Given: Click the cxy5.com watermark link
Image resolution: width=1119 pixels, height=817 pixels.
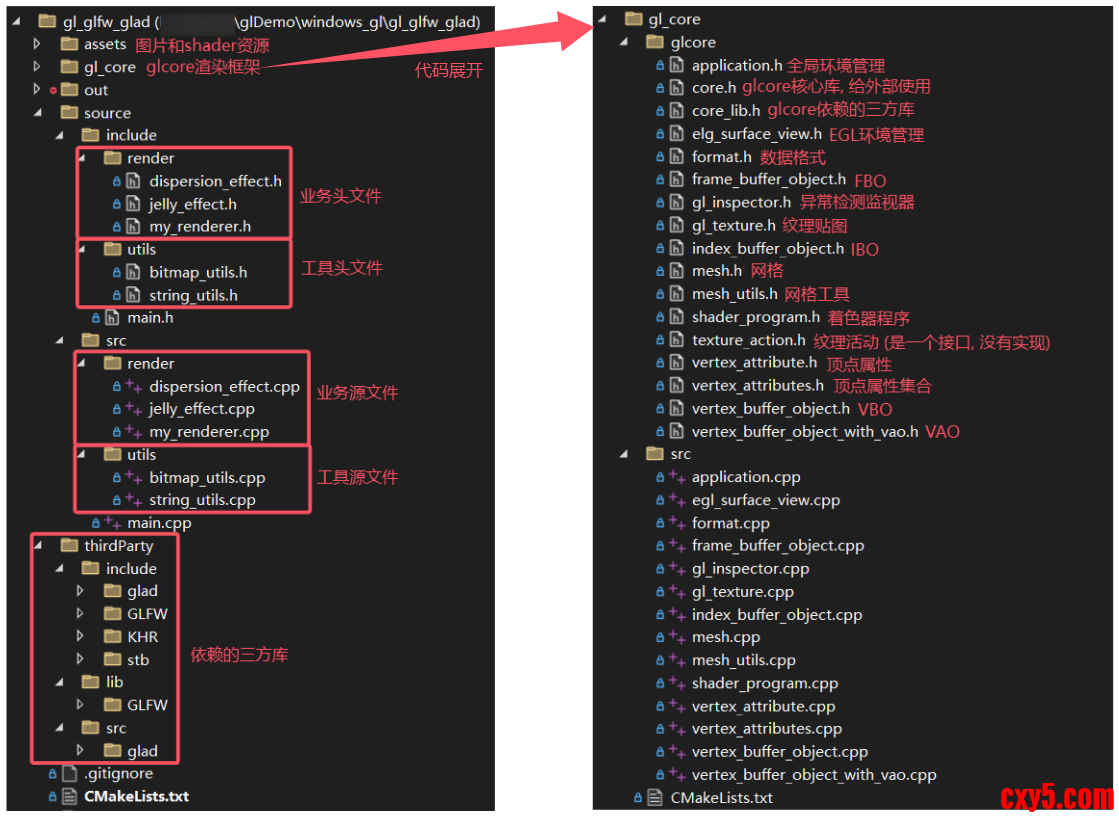Looking at the screenshot, I should click(x=1056, y=797).
